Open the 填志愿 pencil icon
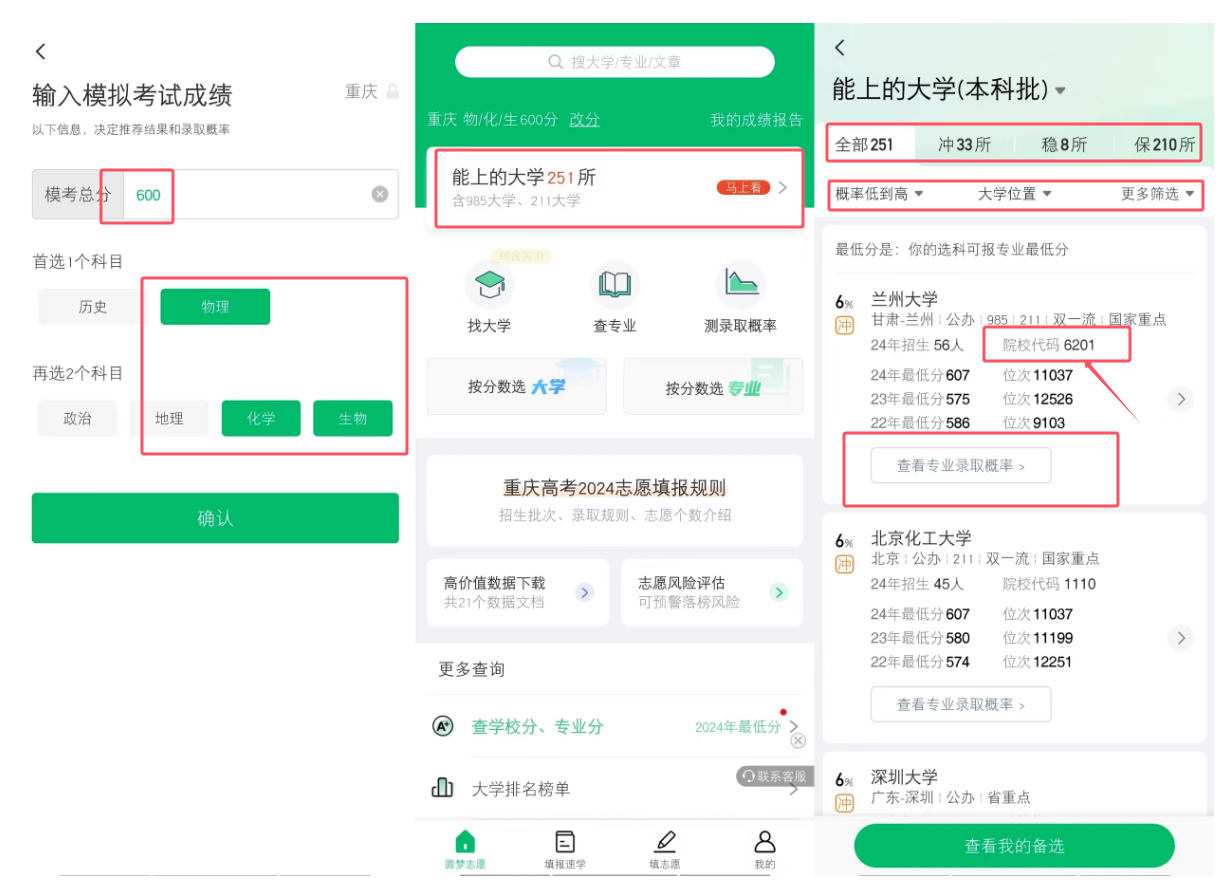The image size is (1228, 880). click(x=665, y=842)
